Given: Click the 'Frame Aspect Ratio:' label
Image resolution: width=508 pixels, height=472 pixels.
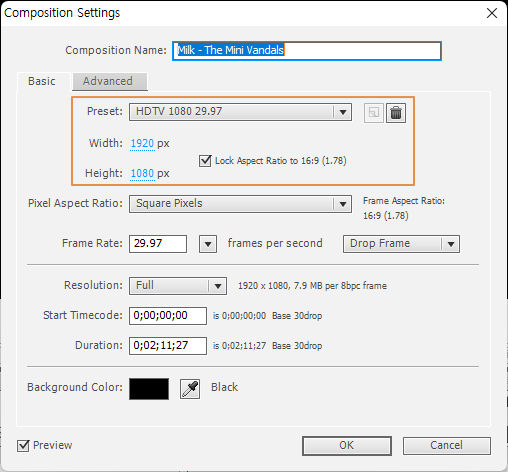Looking at the screenshot, I should 404,201.
